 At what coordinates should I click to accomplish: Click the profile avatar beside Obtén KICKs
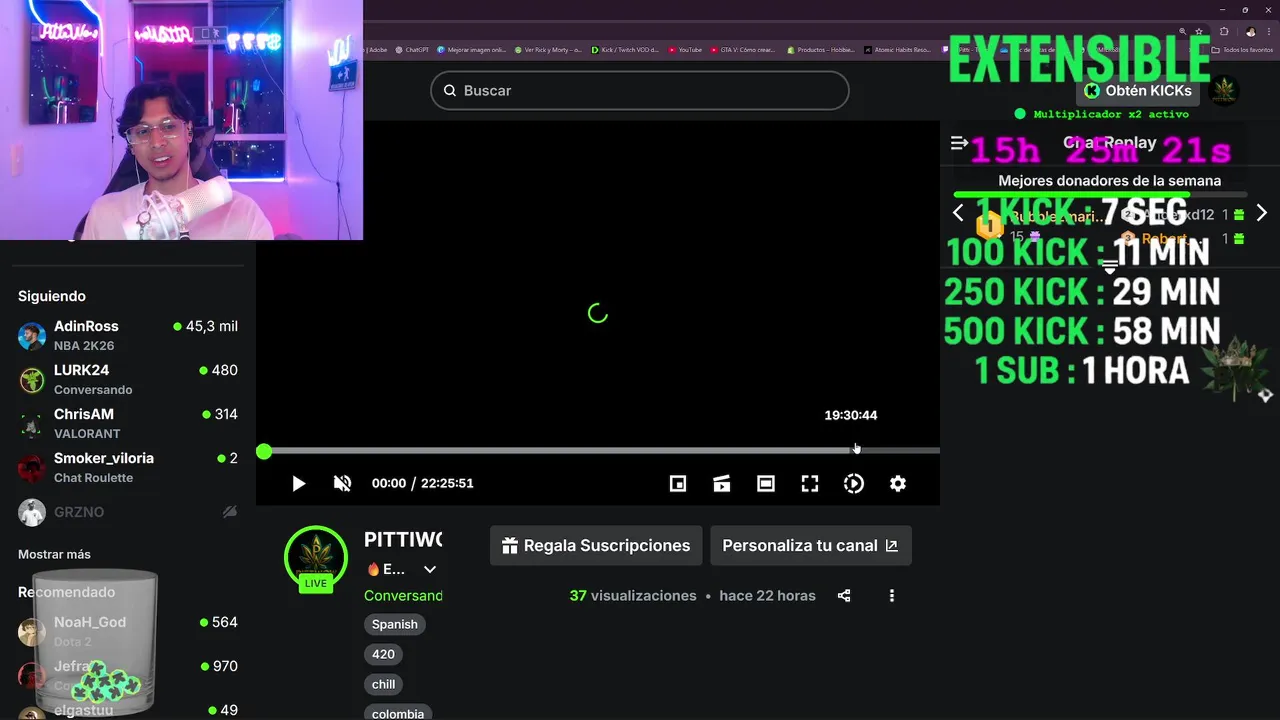pyautogui.click(x=1224, y=91)
